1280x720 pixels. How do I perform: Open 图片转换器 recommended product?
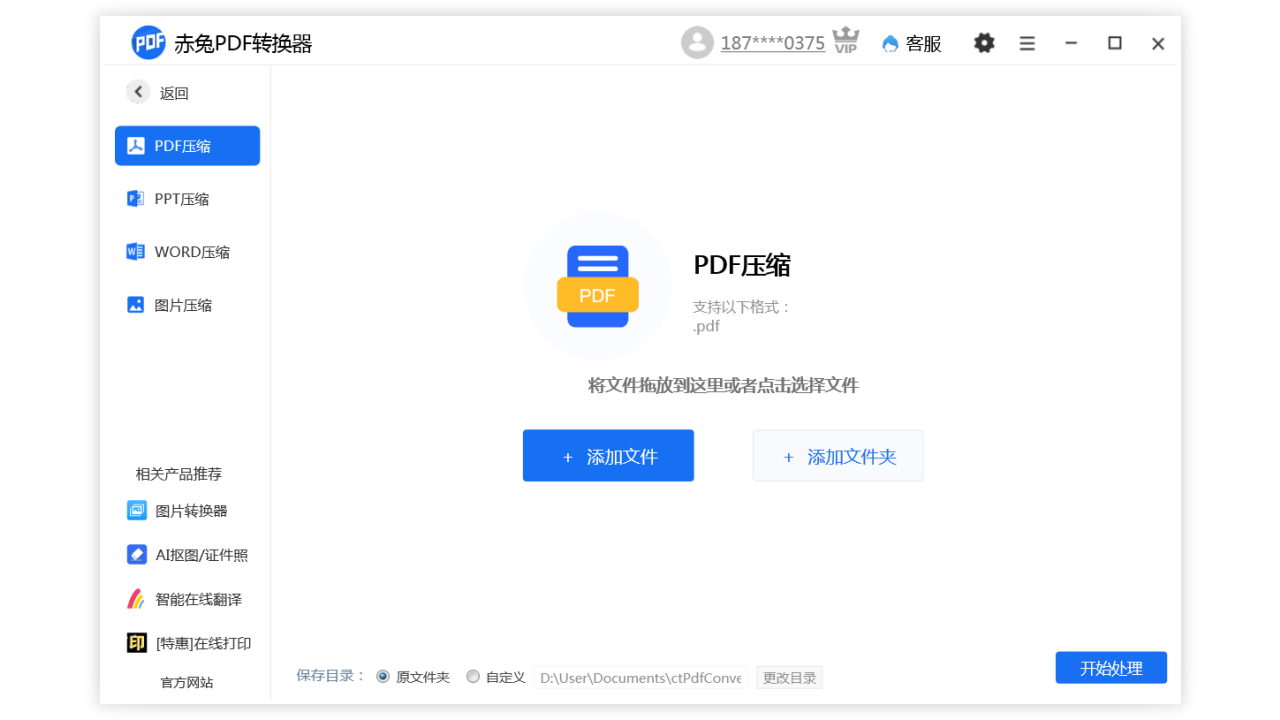pyautogui.click(x=178, y=511)
